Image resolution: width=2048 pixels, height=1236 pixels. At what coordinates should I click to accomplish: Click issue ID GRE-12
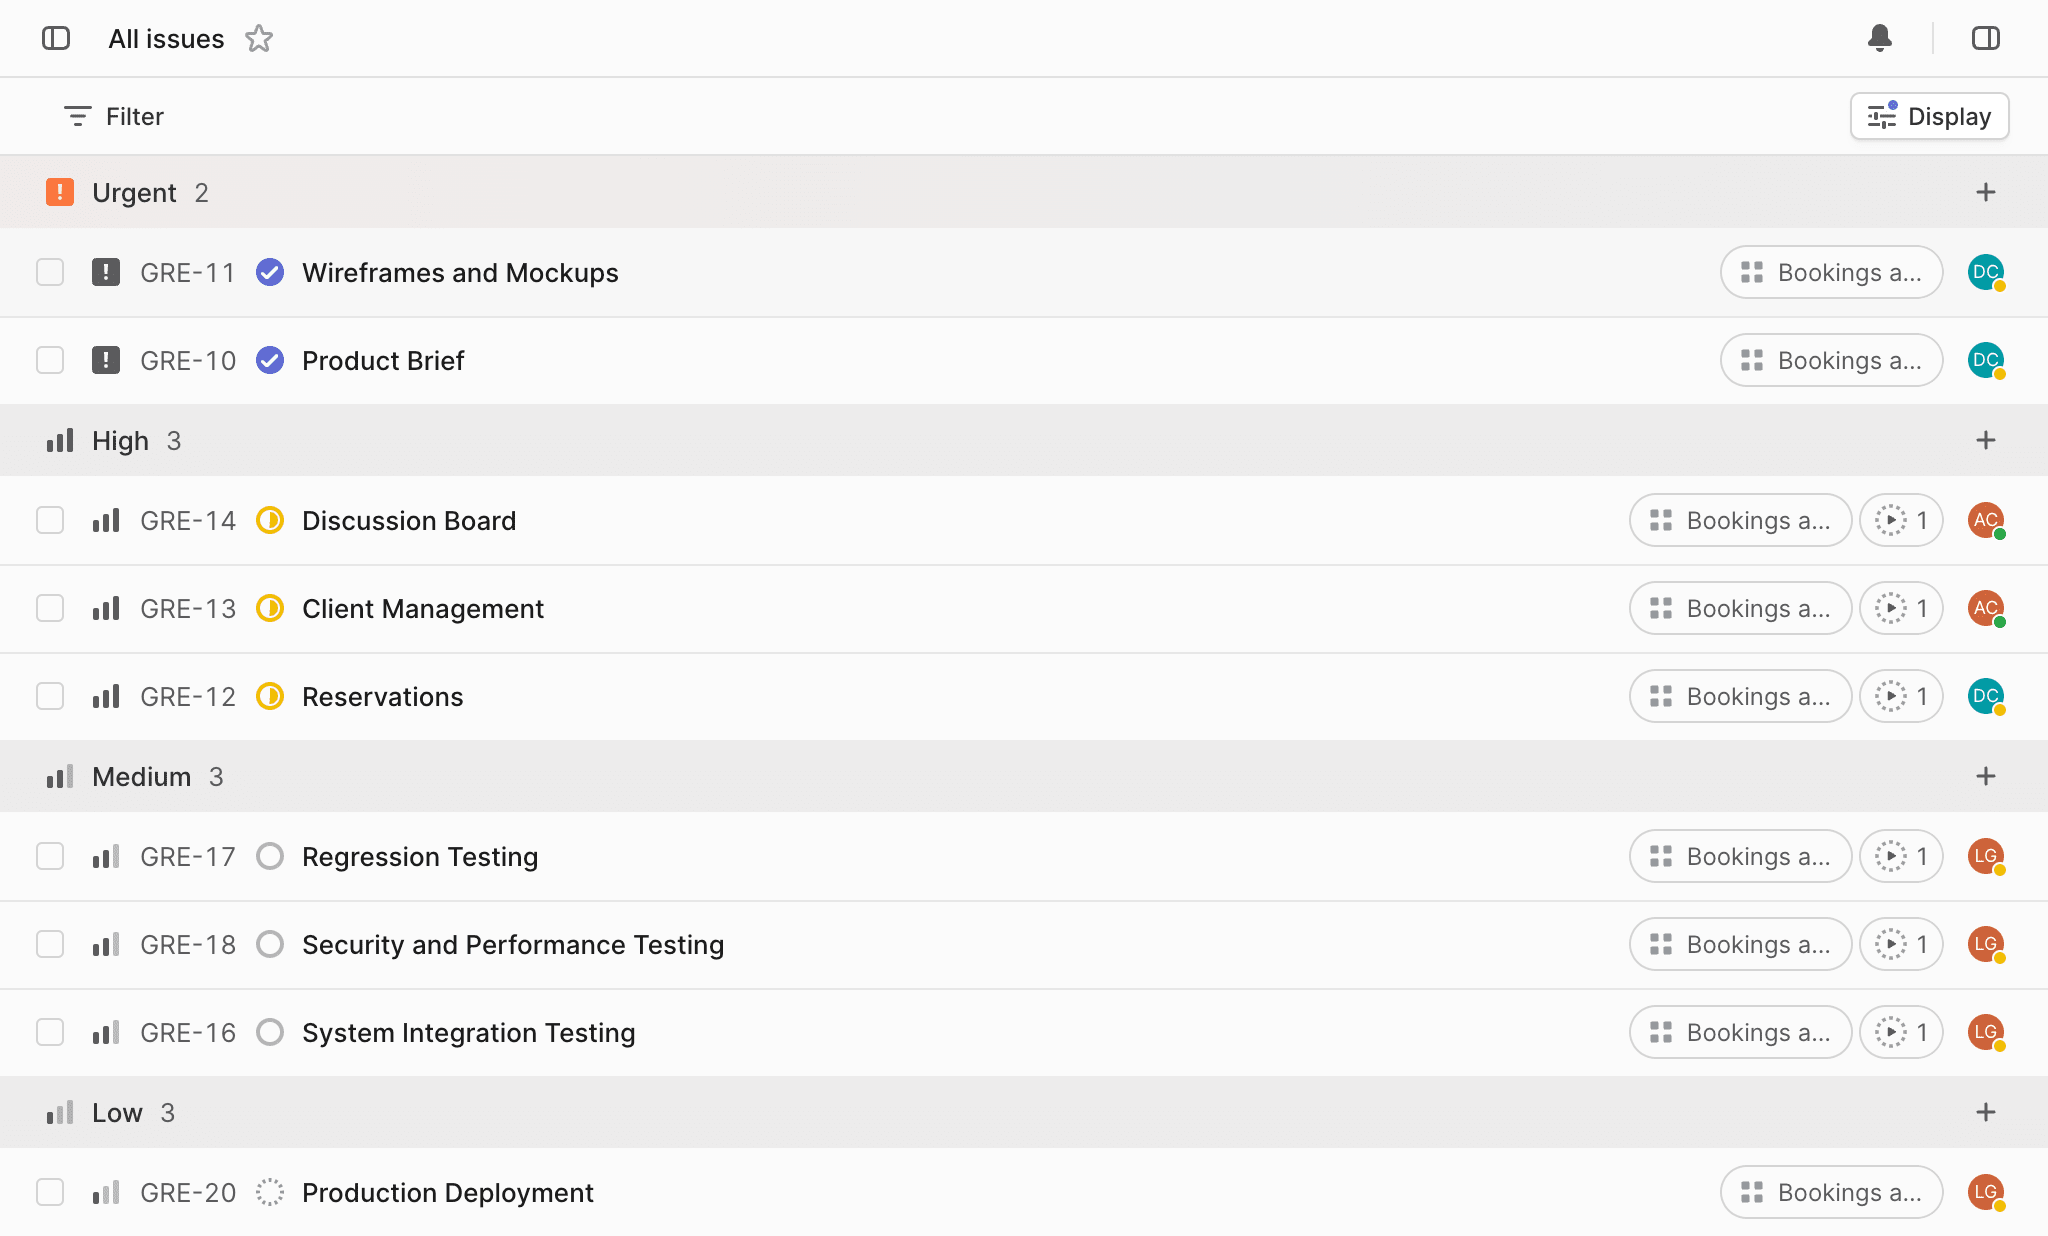(188, 696)
